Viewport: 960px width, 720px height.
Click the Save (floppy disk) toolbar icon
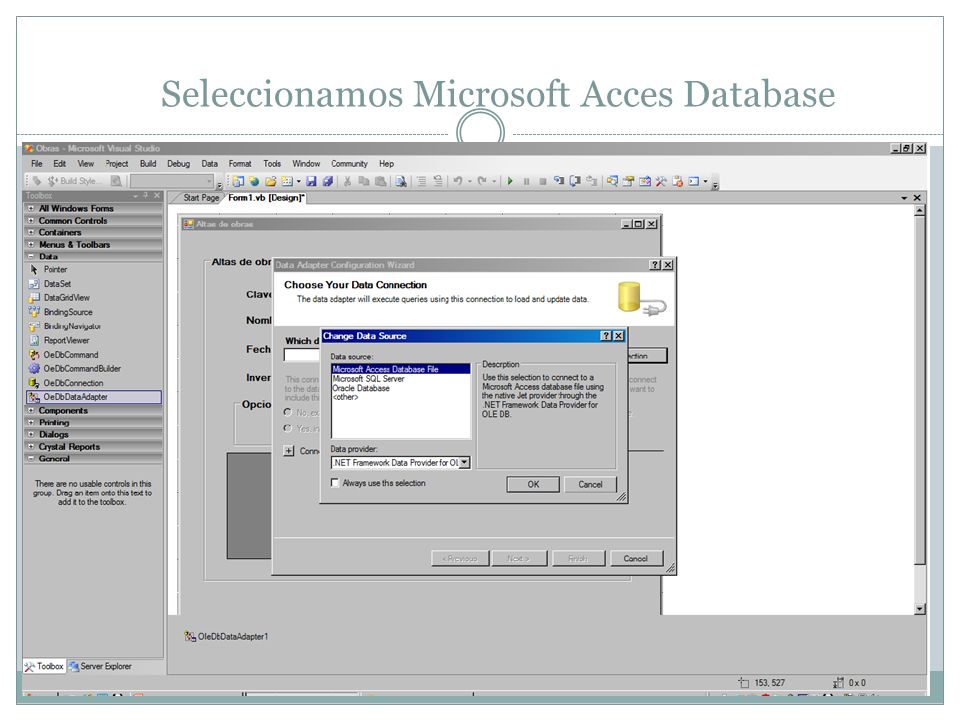point(311,181)
